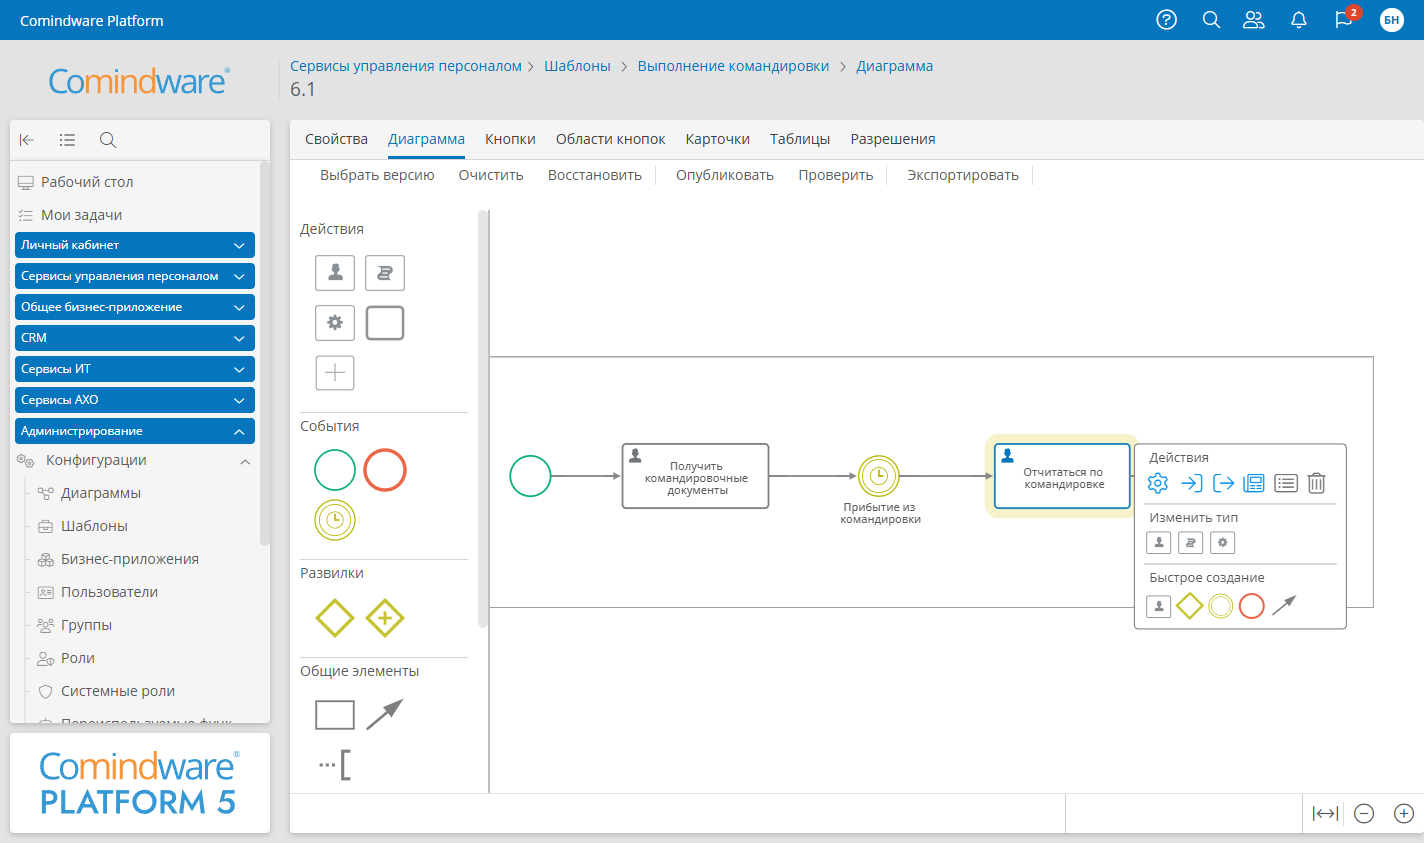The height and width of the screenshot is (843, 1424).
Task: Click the Опубликовать button
Action: [724, 175]
